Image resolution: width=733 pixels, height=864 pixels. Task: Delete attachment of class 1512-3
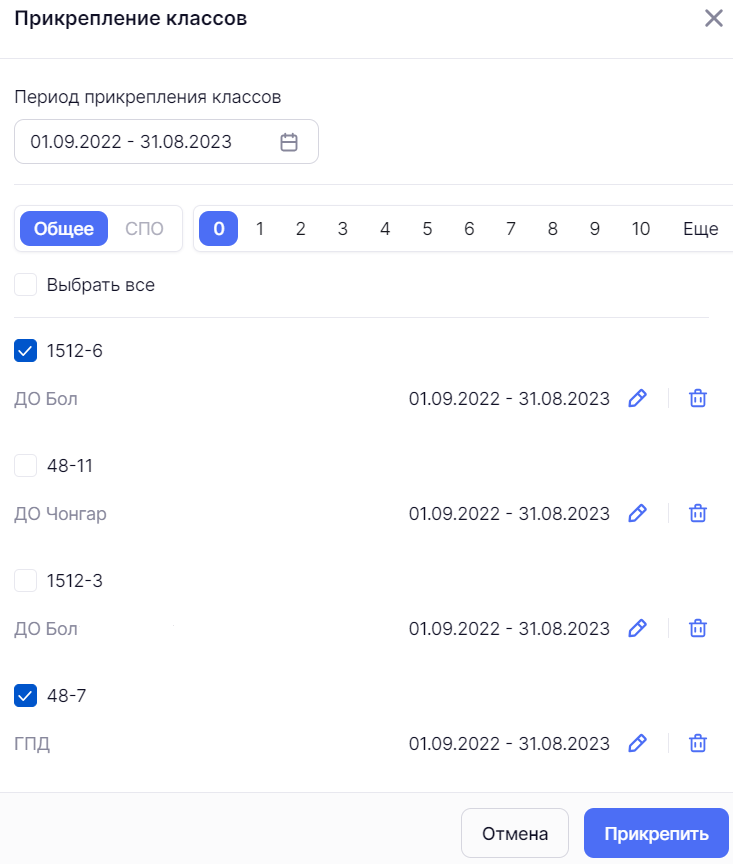(x=698, y=628)
